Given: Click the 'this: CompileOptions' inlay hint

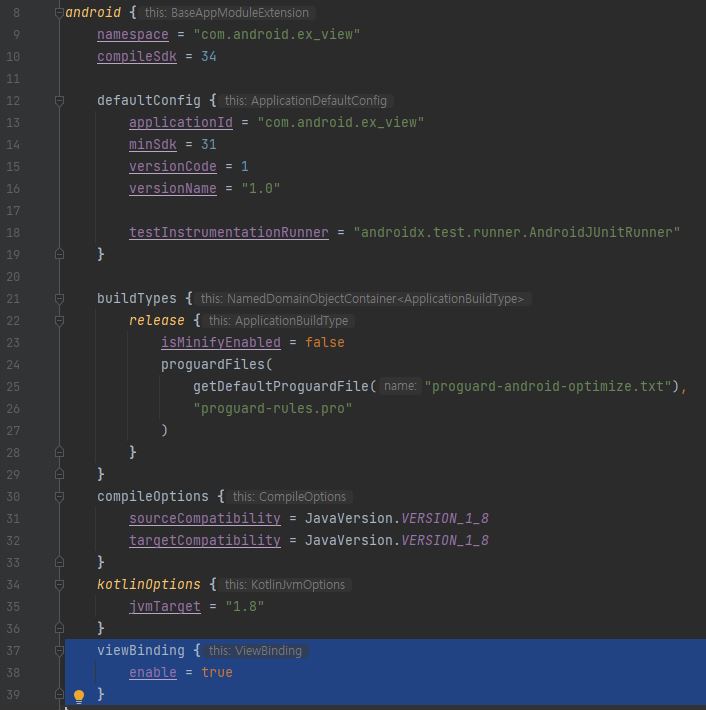Looking at the screenshot, I should (x=289, y=497).
